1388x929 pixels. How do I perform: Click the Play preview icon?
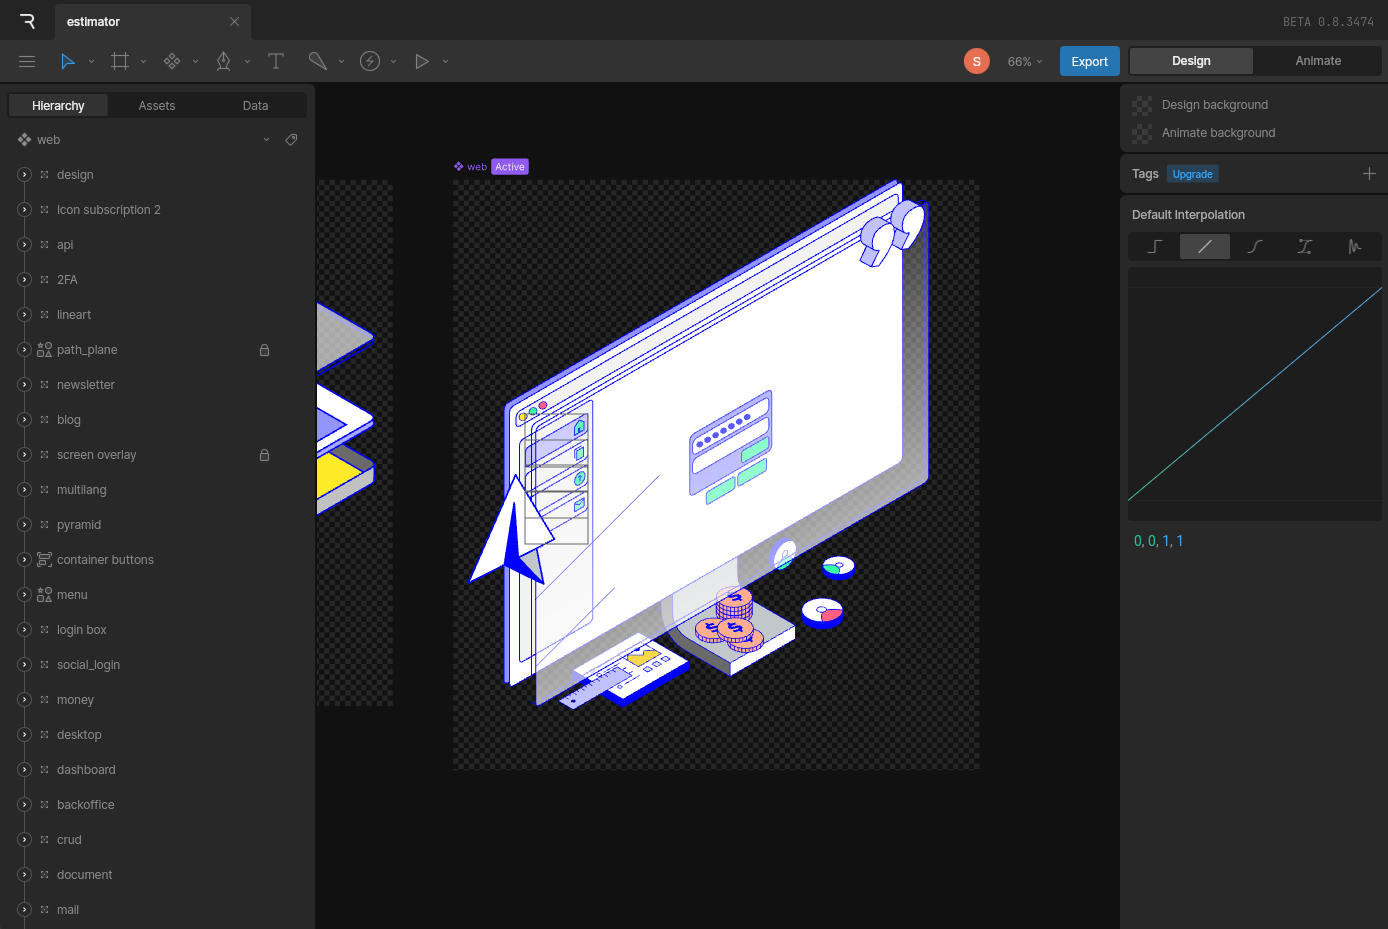click(x=422, y=61)
